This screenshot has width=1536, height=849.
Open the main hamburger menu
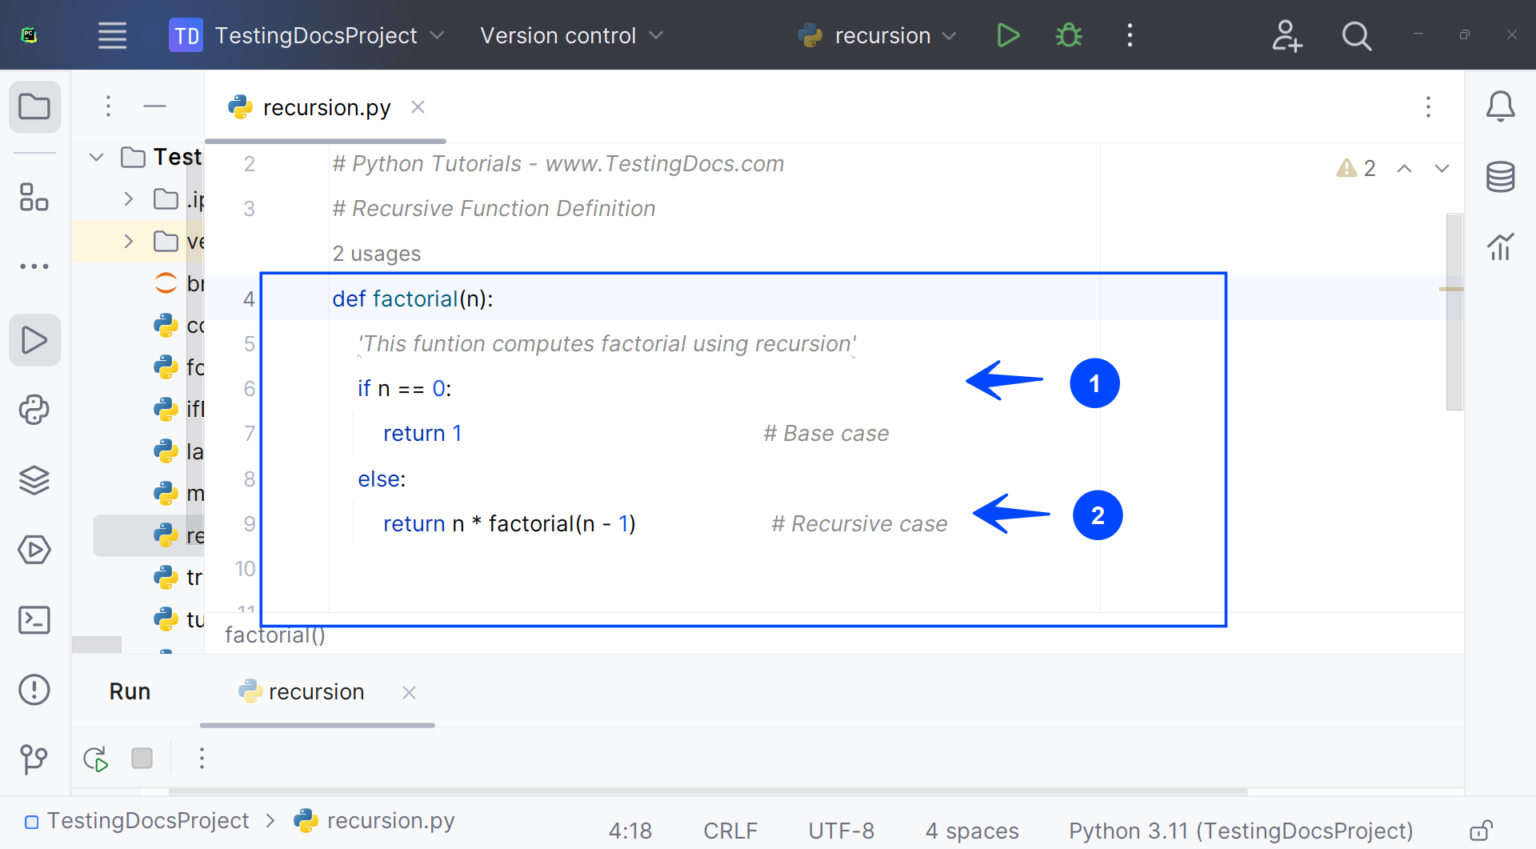[x=112, y=36]
